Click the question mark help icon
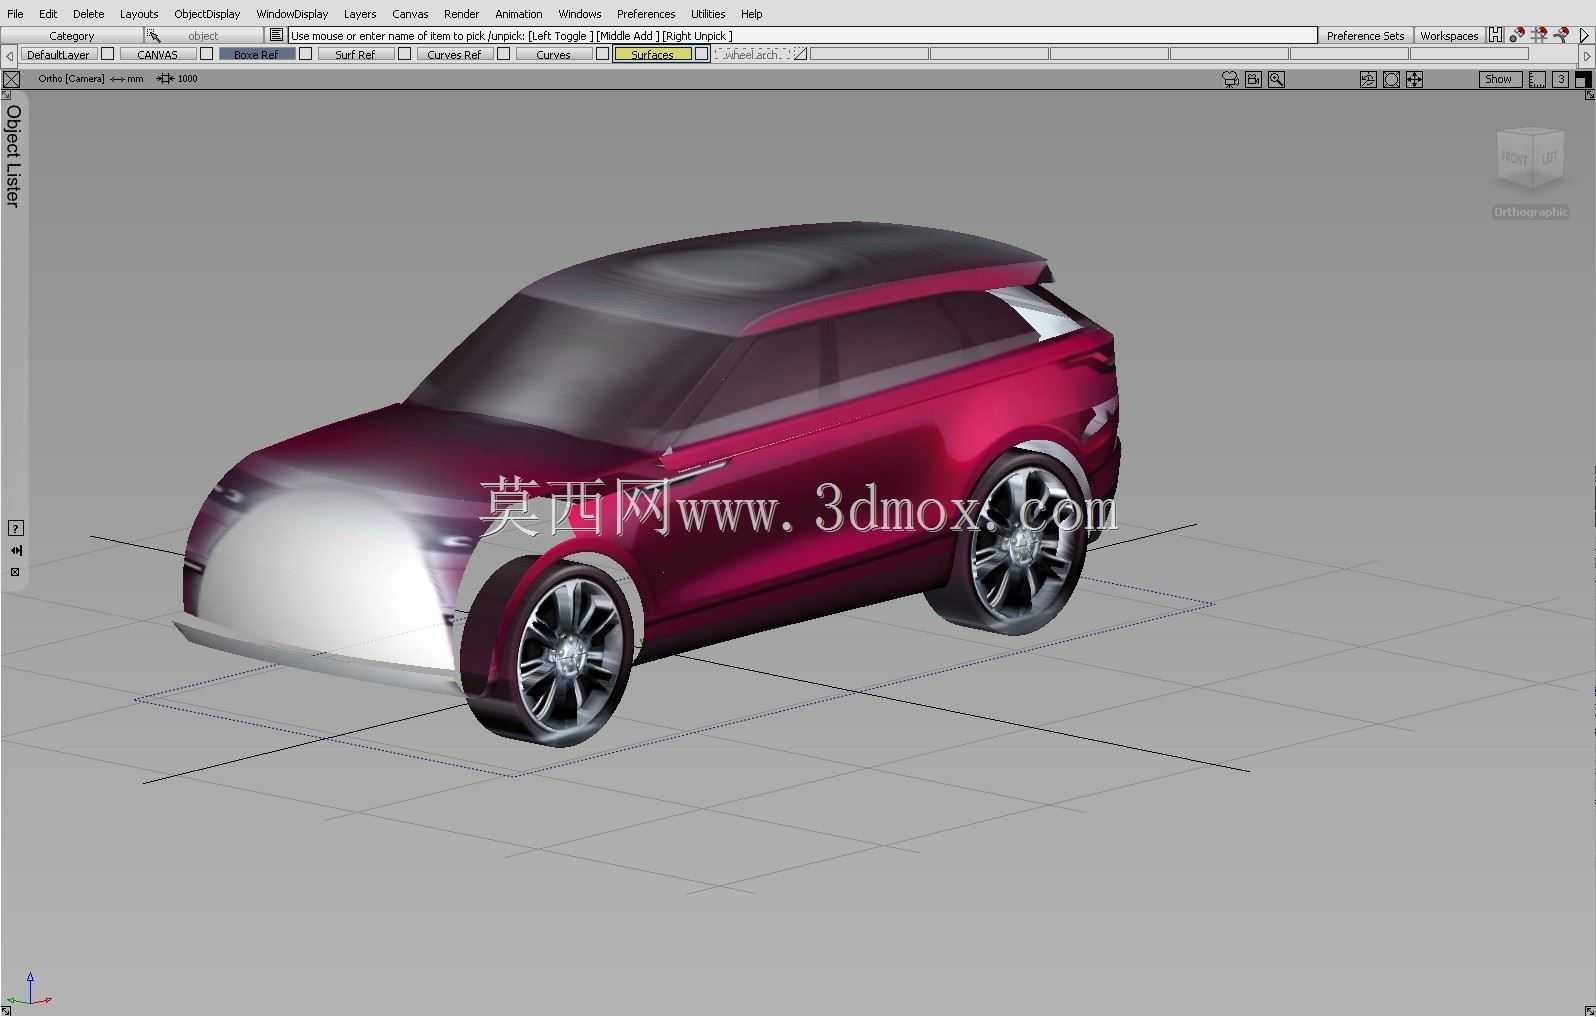Image resolution: width=1596 pixels, height=1017 pixels. [15, 528]
